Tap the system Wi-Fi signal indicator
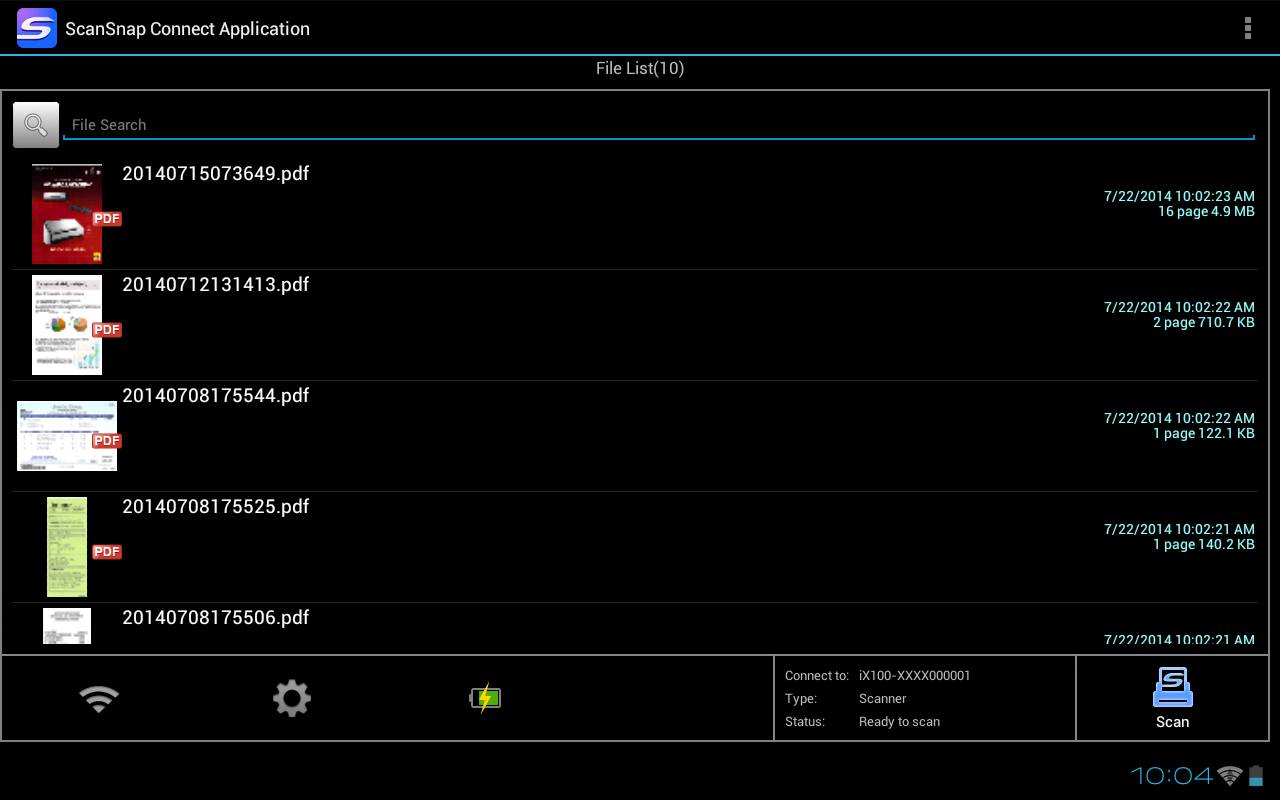Viewport: 1280px width, 800px height. (x=1231, y=775)
